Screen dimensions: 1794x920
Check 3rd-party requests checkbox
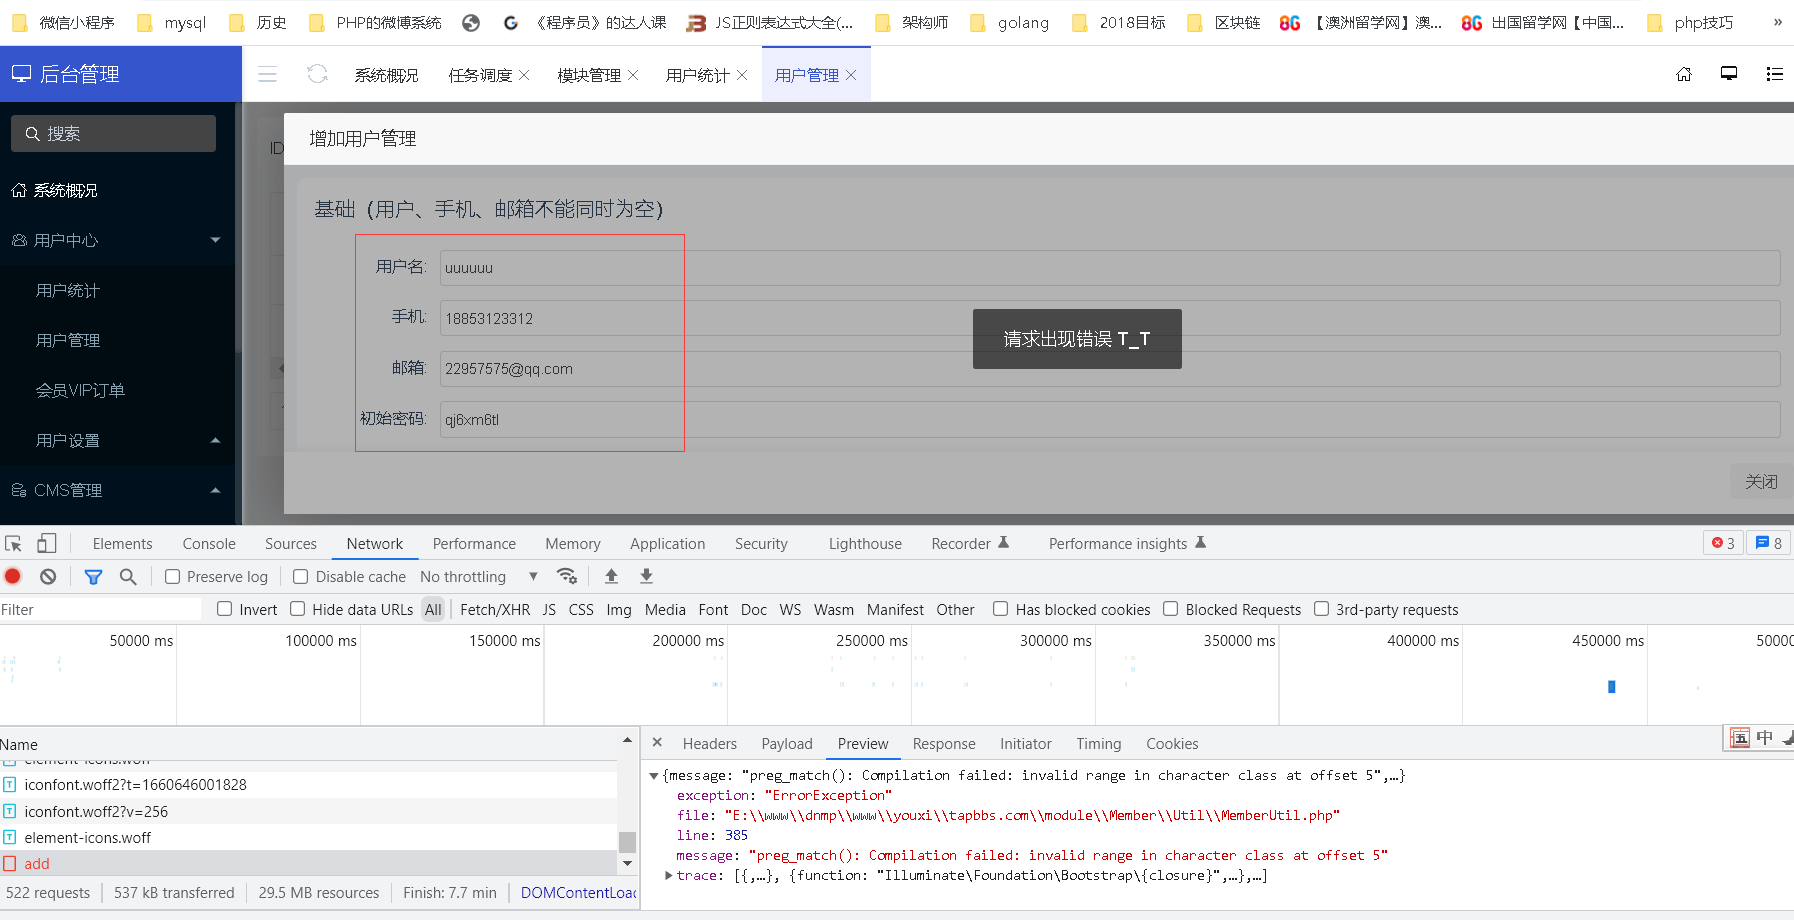pos(1321,609)
